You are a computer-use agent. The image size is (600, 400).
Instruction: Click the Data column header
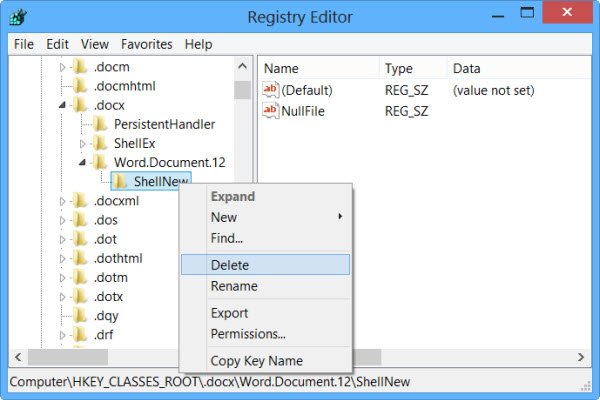tap(466, 69)
